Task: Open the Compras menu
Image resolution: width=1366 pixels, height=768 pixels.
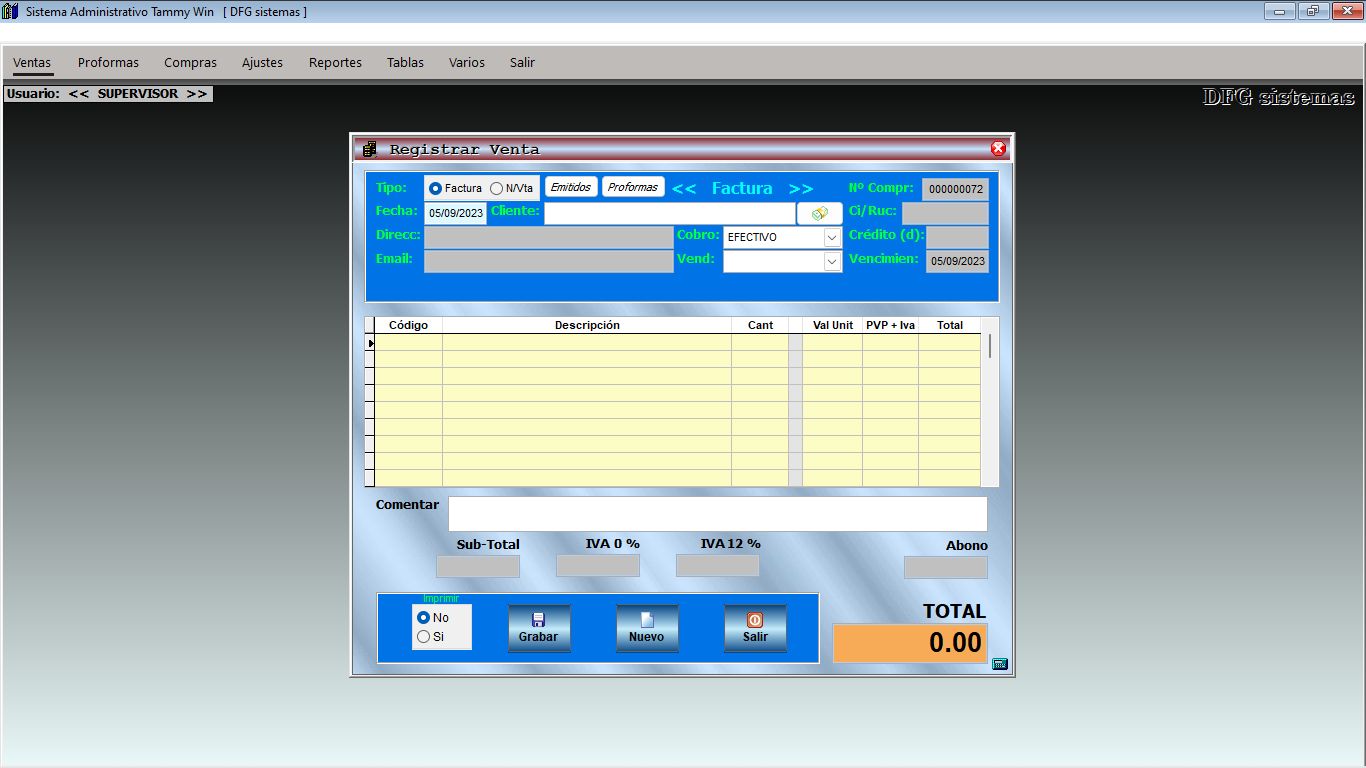Action: 190,62
